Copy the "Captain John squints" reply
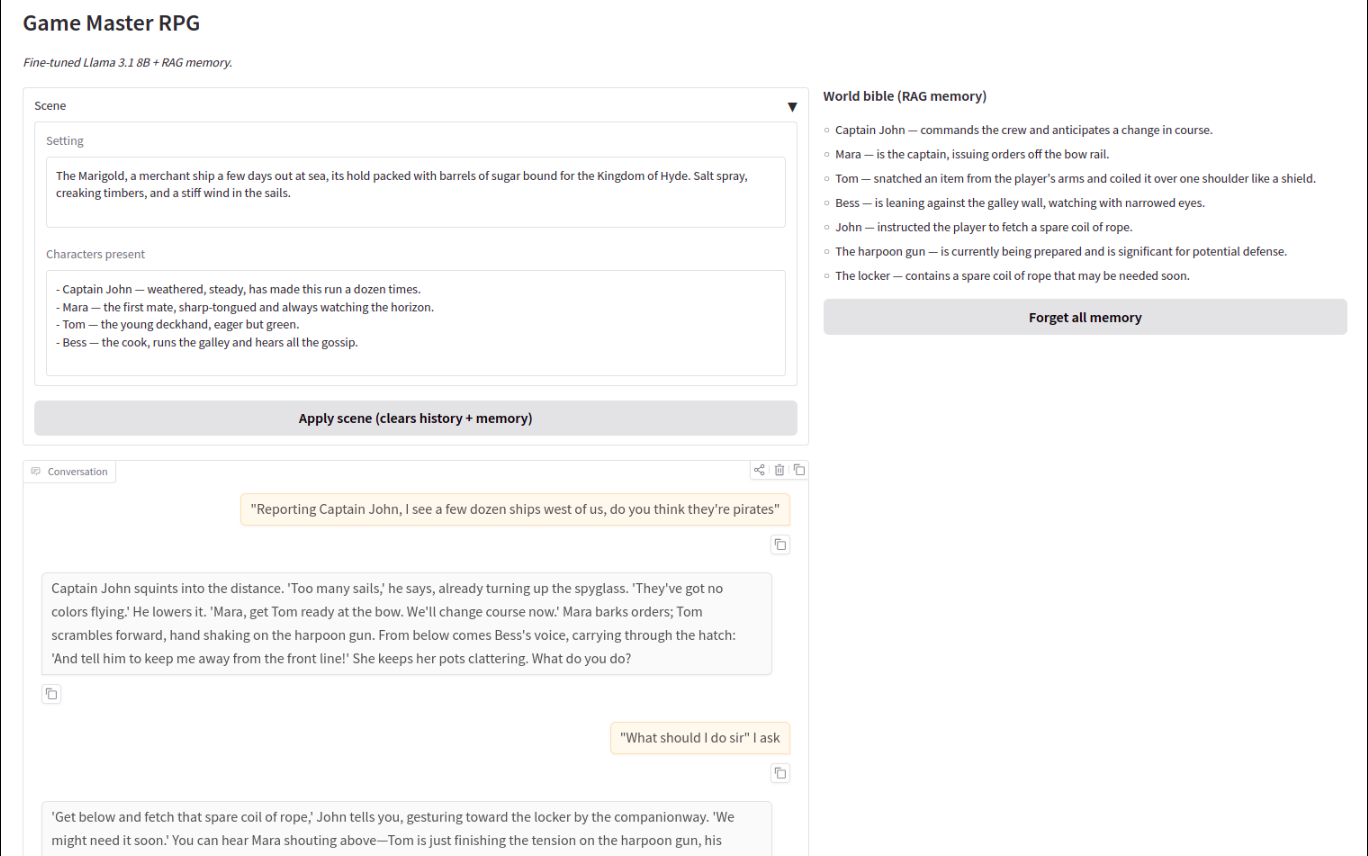1368x856 pixels. tap(52, 694)
